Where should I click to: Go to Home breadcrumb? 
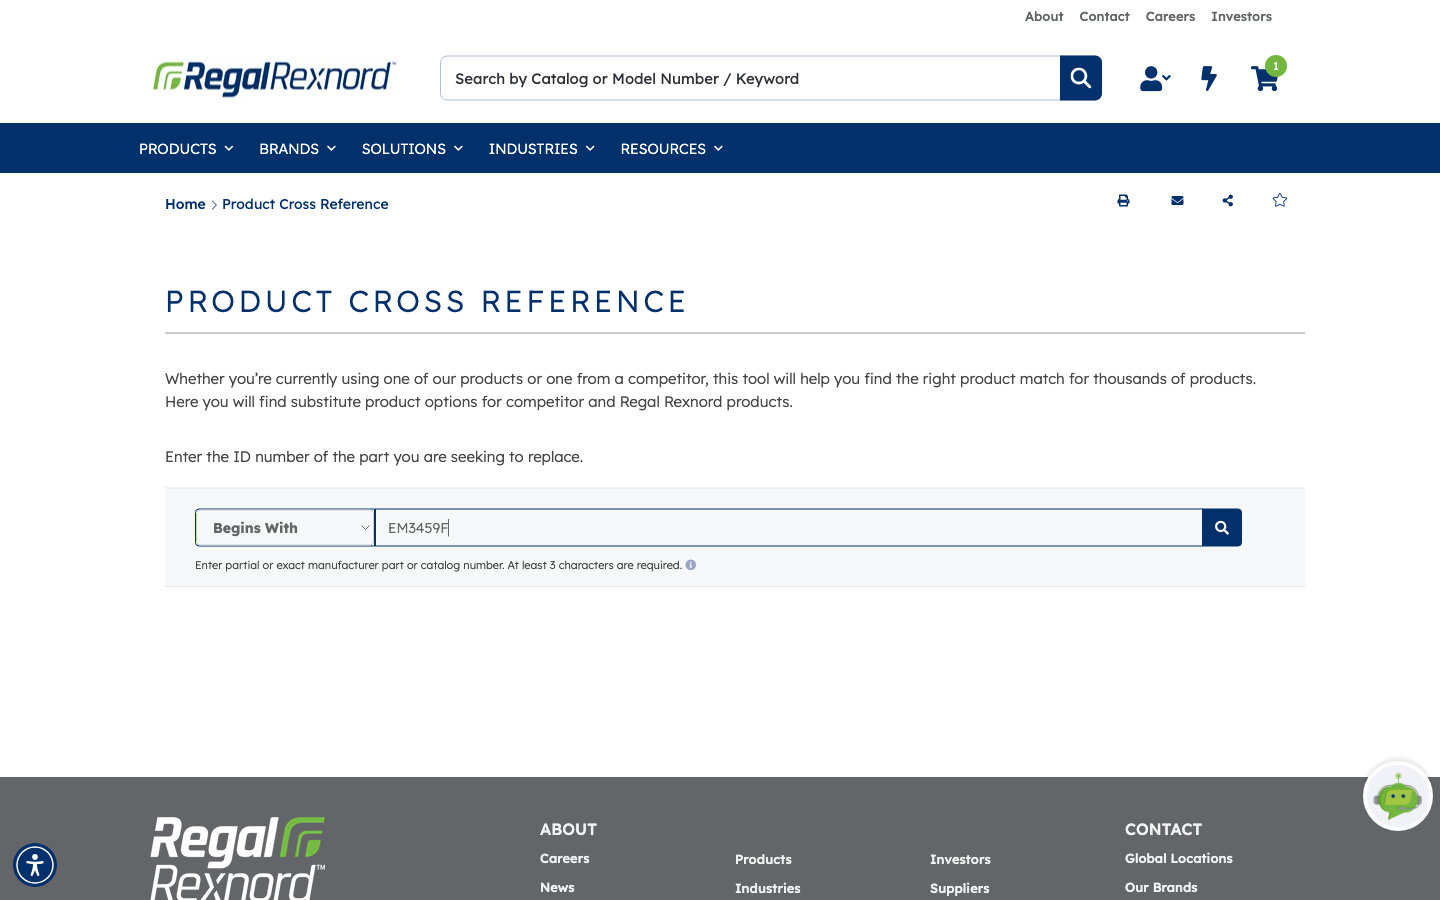click(x=185, y=204)
